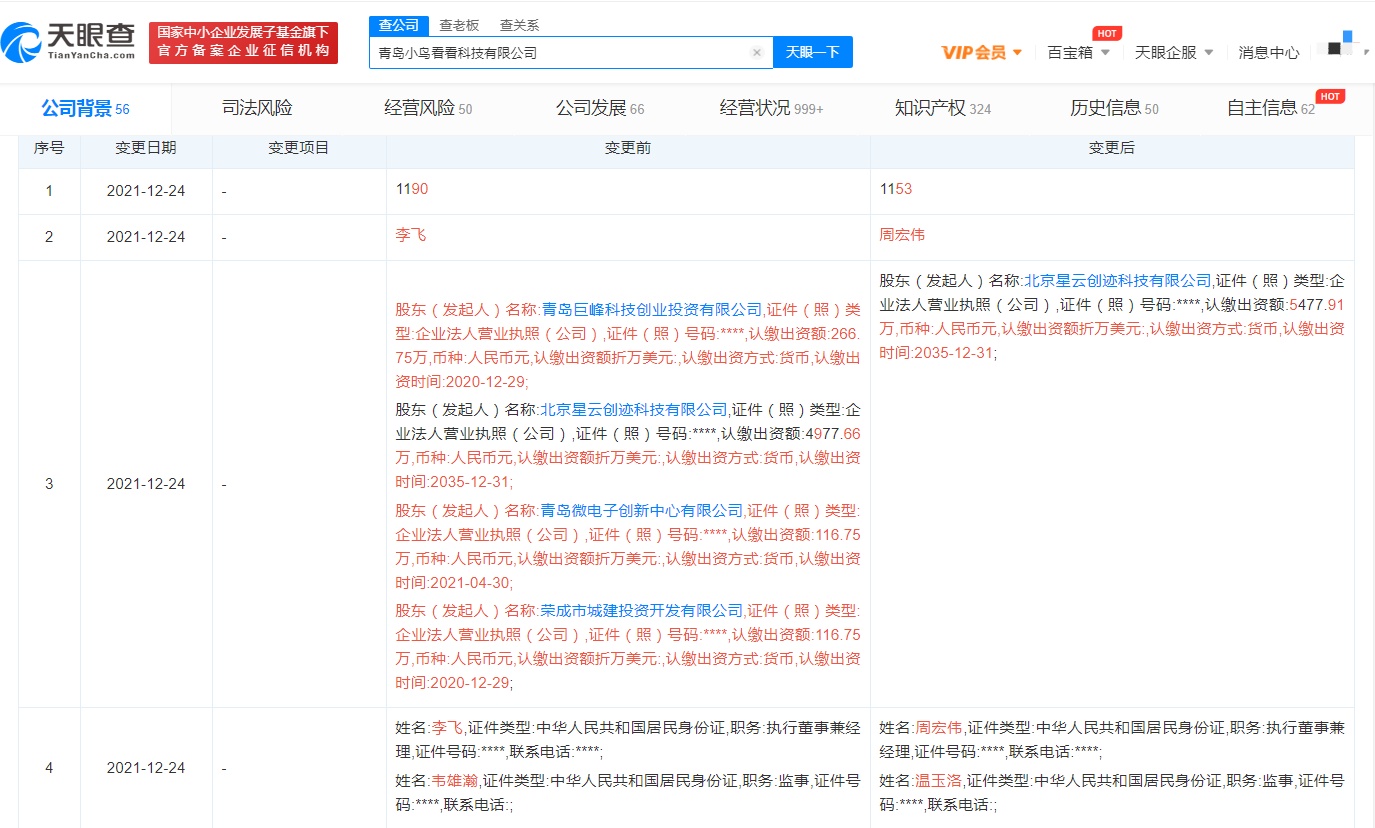Click 周宏伟 name in row 4
This screenshot has width=1375, height=828.
coord(939,728)
